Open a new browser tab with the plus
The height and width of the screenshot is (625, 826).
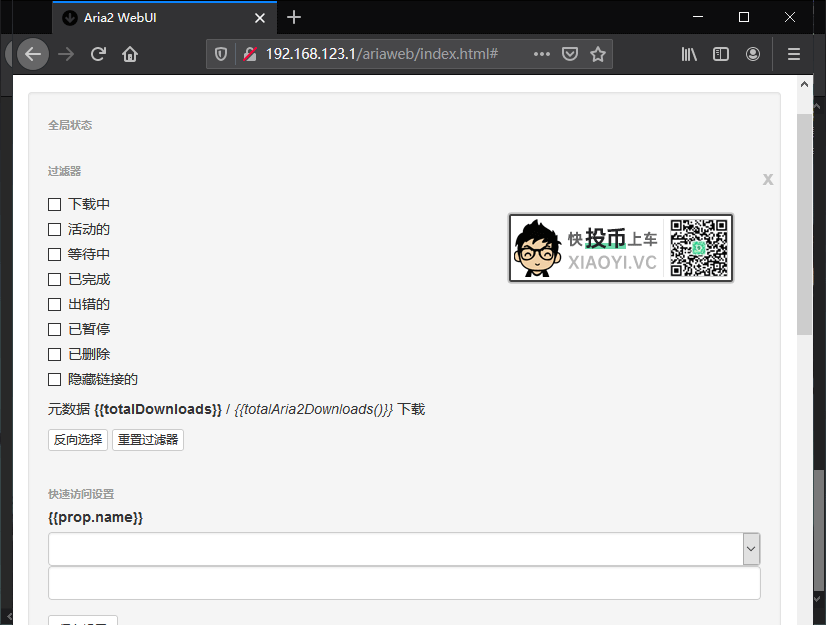293,17
